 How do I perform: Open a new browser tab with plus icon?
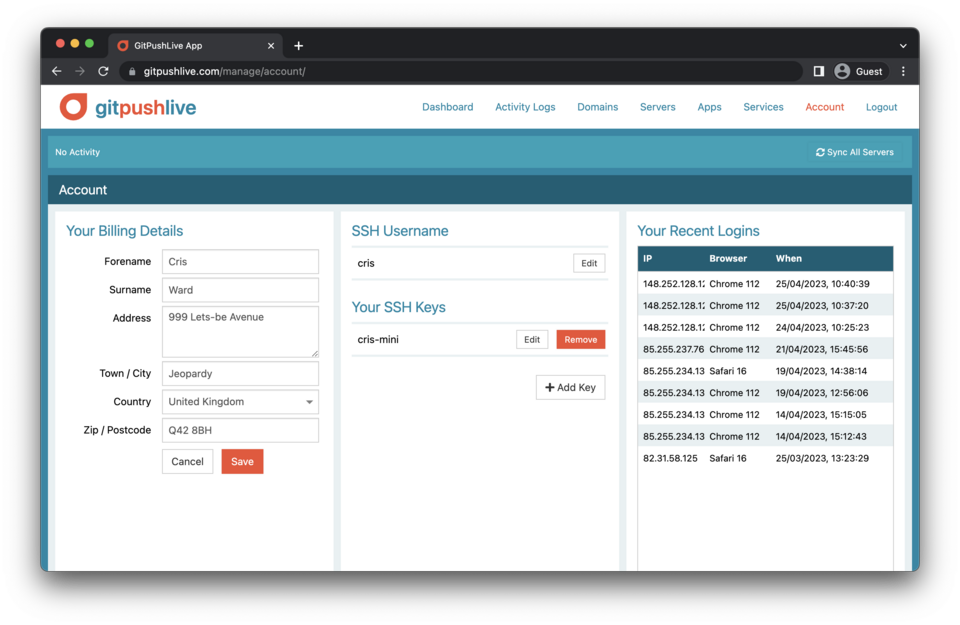coord(298,45)
